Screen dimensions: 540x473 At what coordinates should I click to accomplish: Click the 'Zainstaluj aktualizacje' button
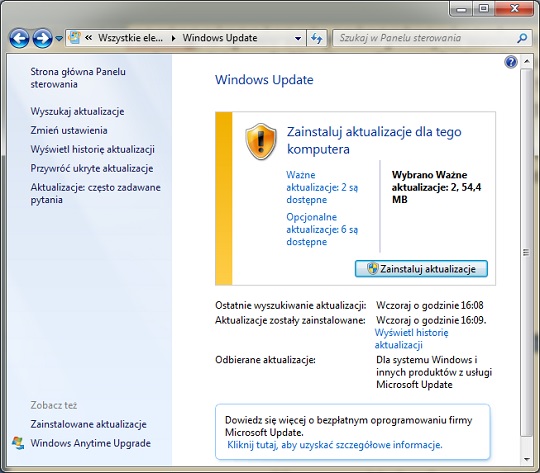(421, 269)
